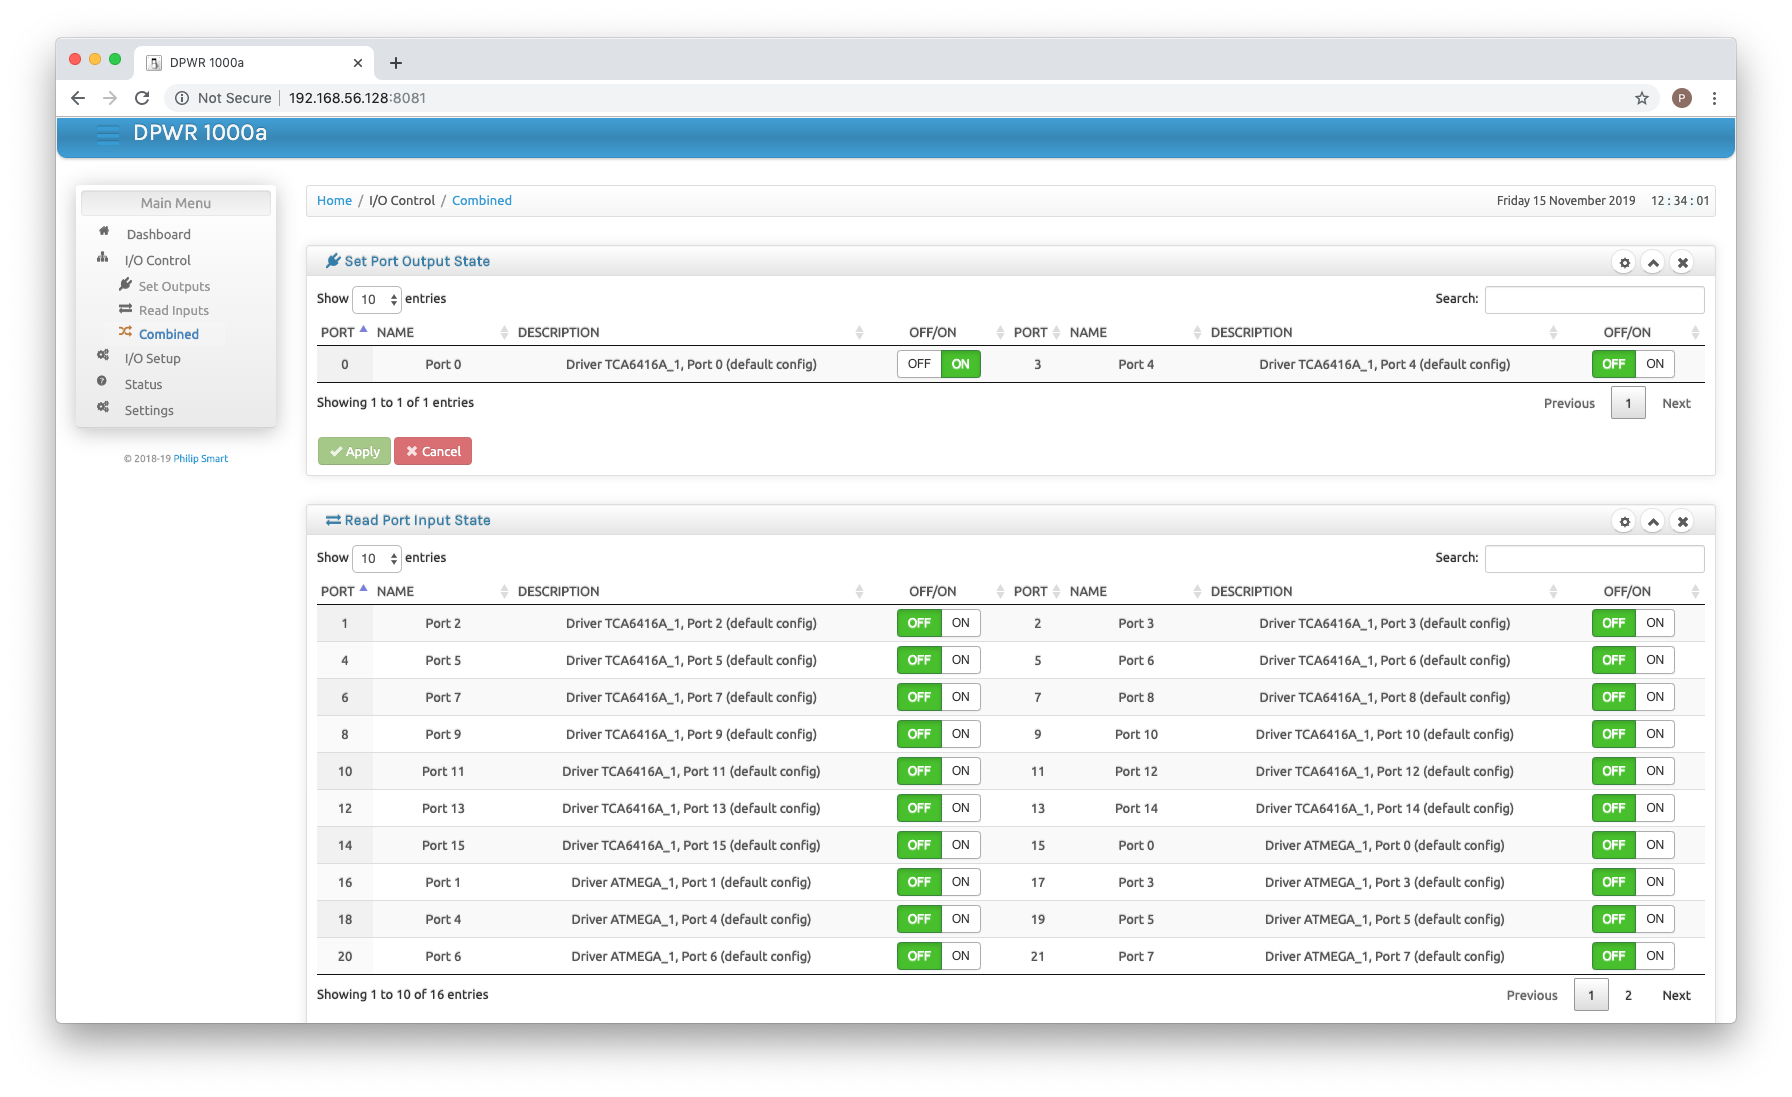
Task: Click the green Apply button
Action: [354, 452]
